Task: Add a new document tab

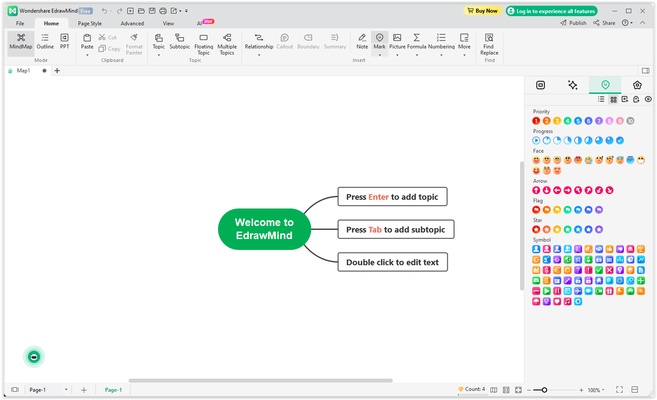Action: pyautogui.click(x=57, y=71)
